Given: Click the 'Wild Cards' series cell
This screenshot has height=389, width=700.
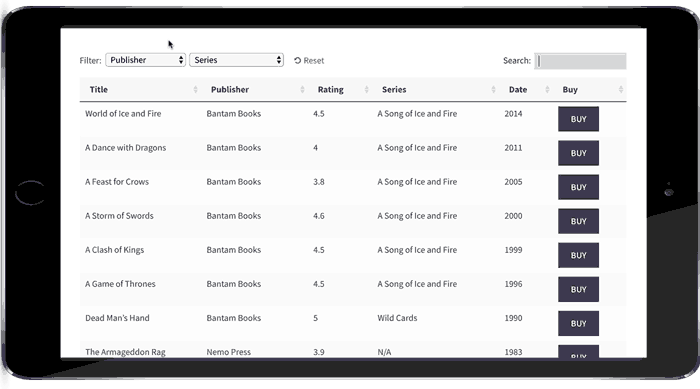Looking at the screenshot, I should (x=397, y=318).
